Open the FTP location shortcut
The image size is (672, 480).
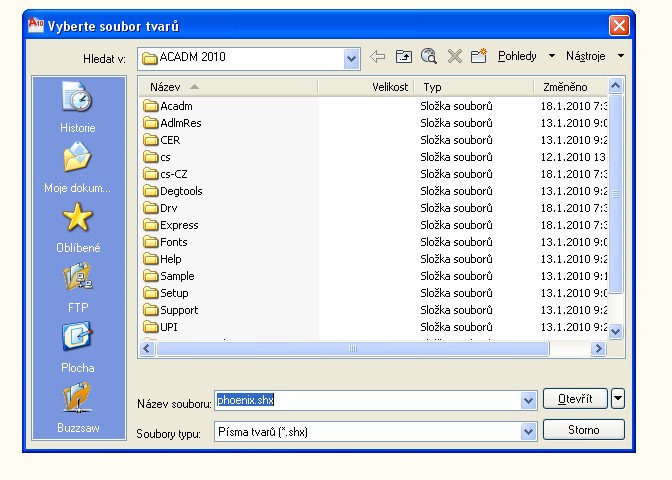[78, 287]
